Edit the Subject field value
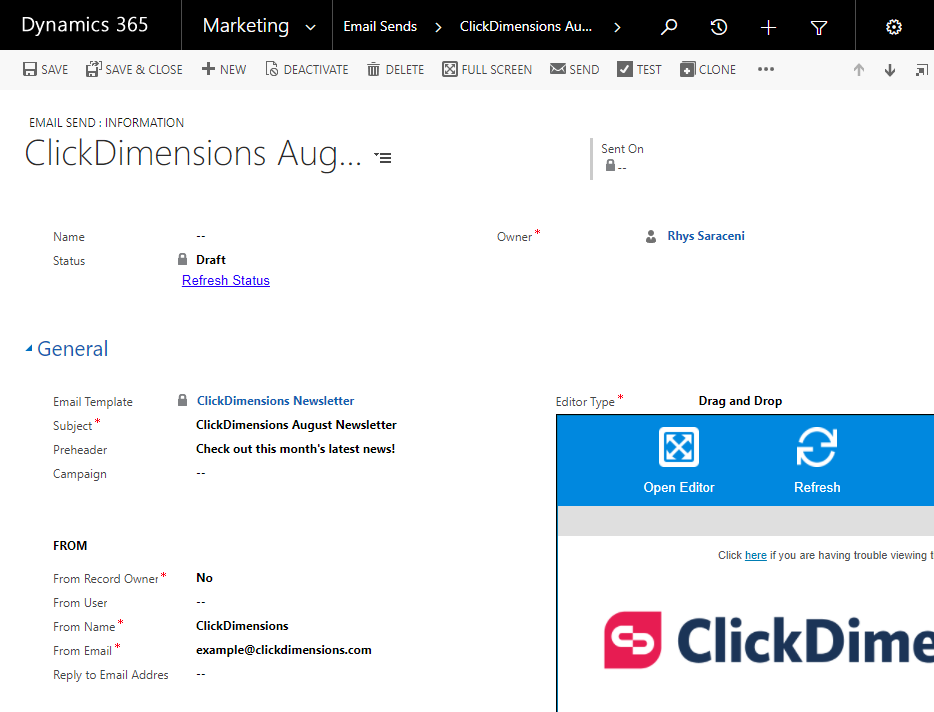The height and width of the screenshot is (712, 934). pos(296,425)
